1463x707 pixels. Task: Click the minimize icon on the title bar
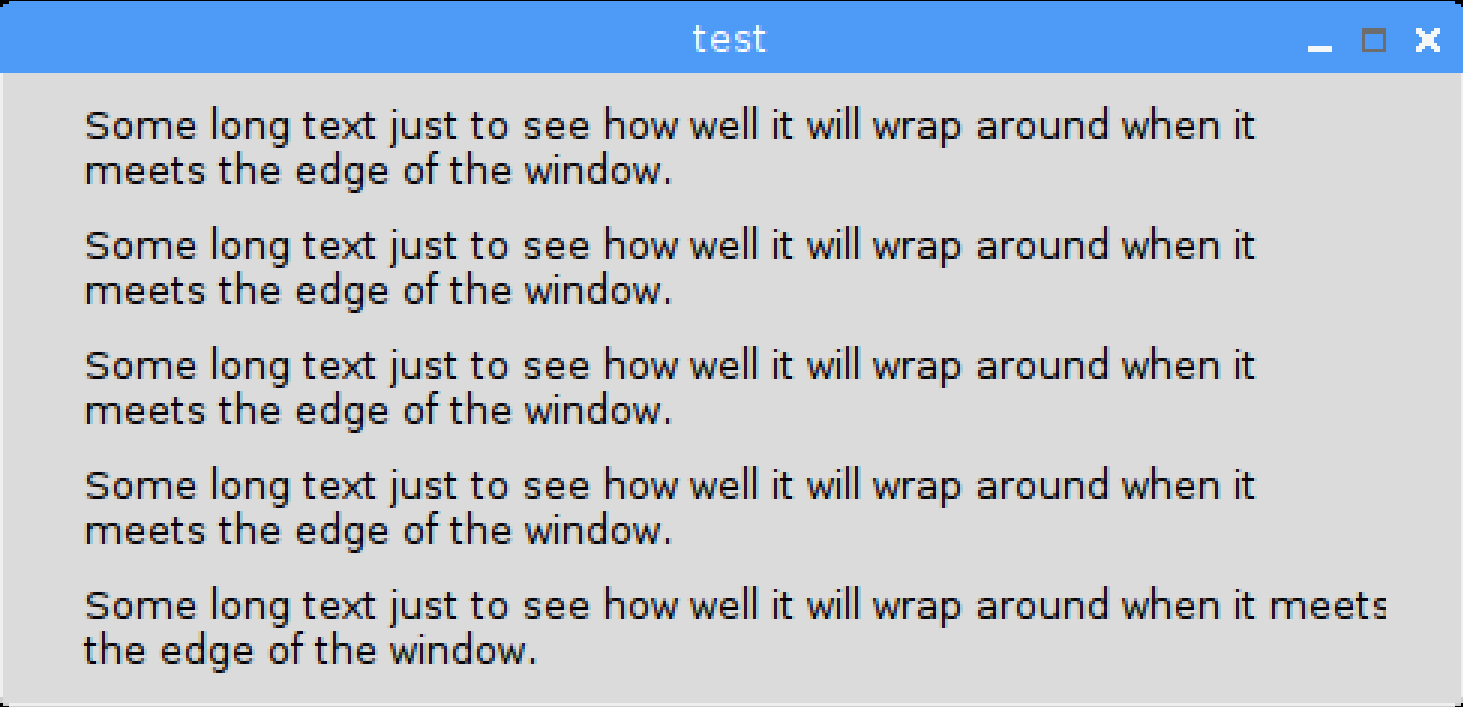[x=1318, y=44]
